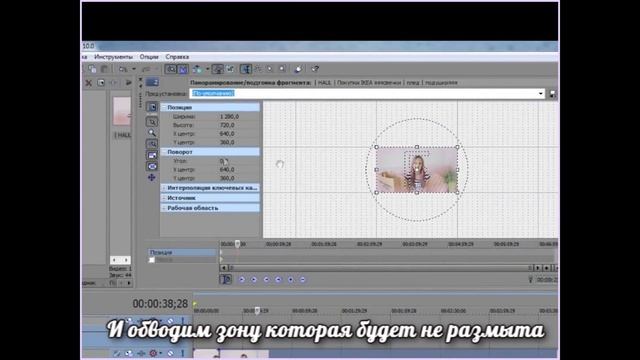Viewport: 640px width, 360px height.
Task: Click the Undo arrow icon
Action: tap(123, 69)
